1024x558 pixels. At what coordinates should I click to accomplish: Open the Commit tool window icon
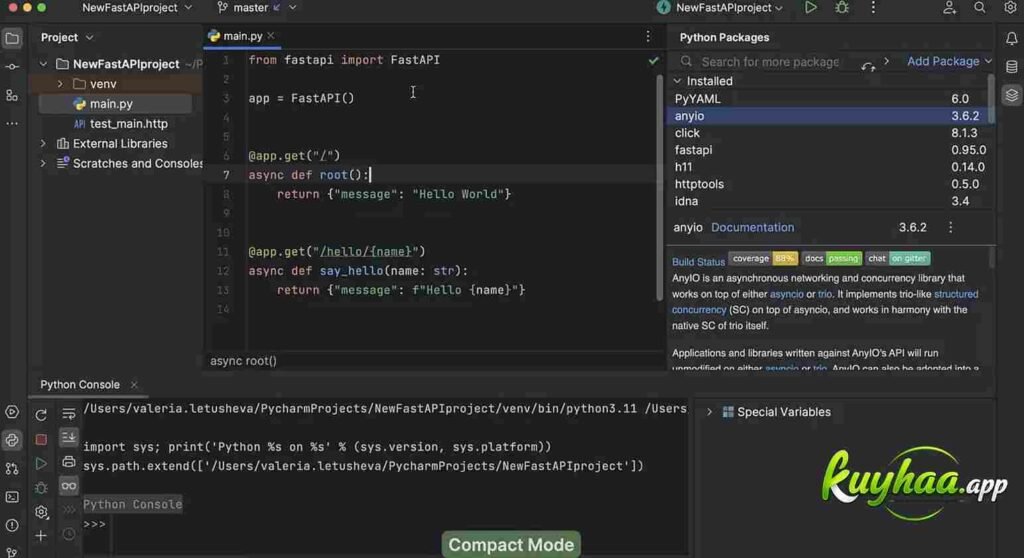click(x=12, y=67)
